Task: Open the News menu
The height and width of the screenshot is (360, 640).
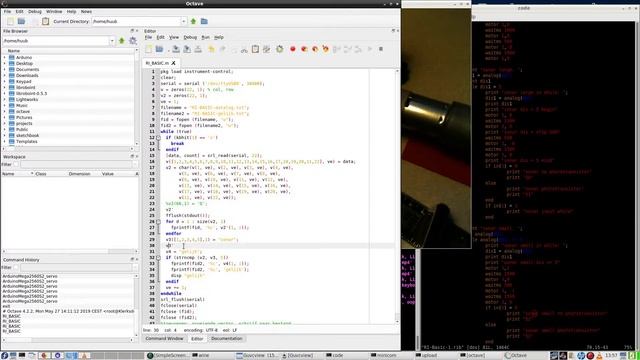Action: click(86, 11)
